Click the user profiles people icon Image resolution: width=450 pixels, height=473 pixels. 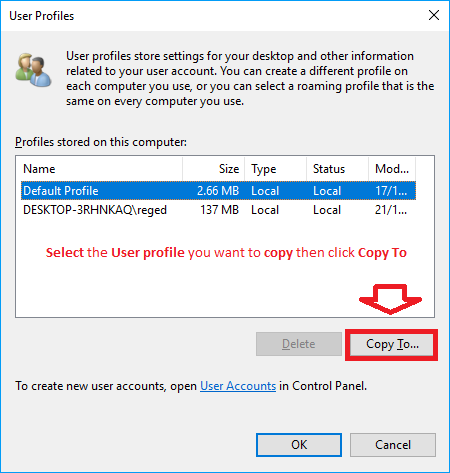tap(33, 70)
